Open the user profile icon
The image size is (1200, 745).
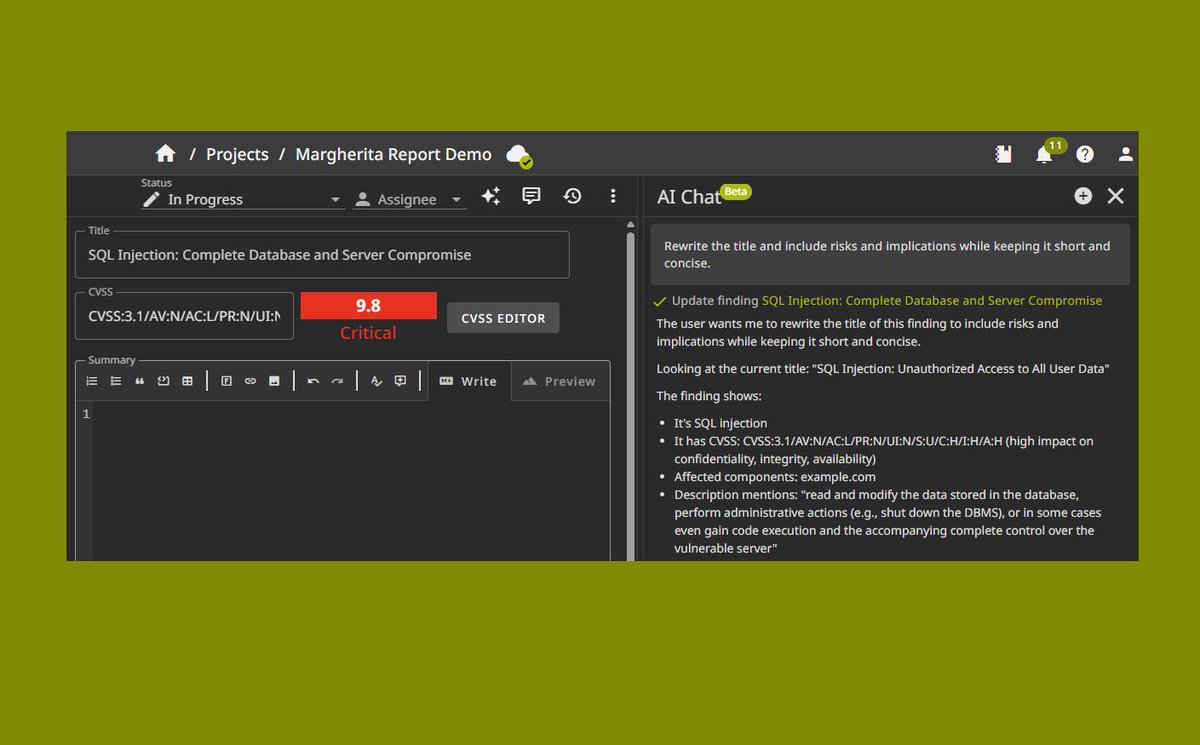tap(1126, 154)
